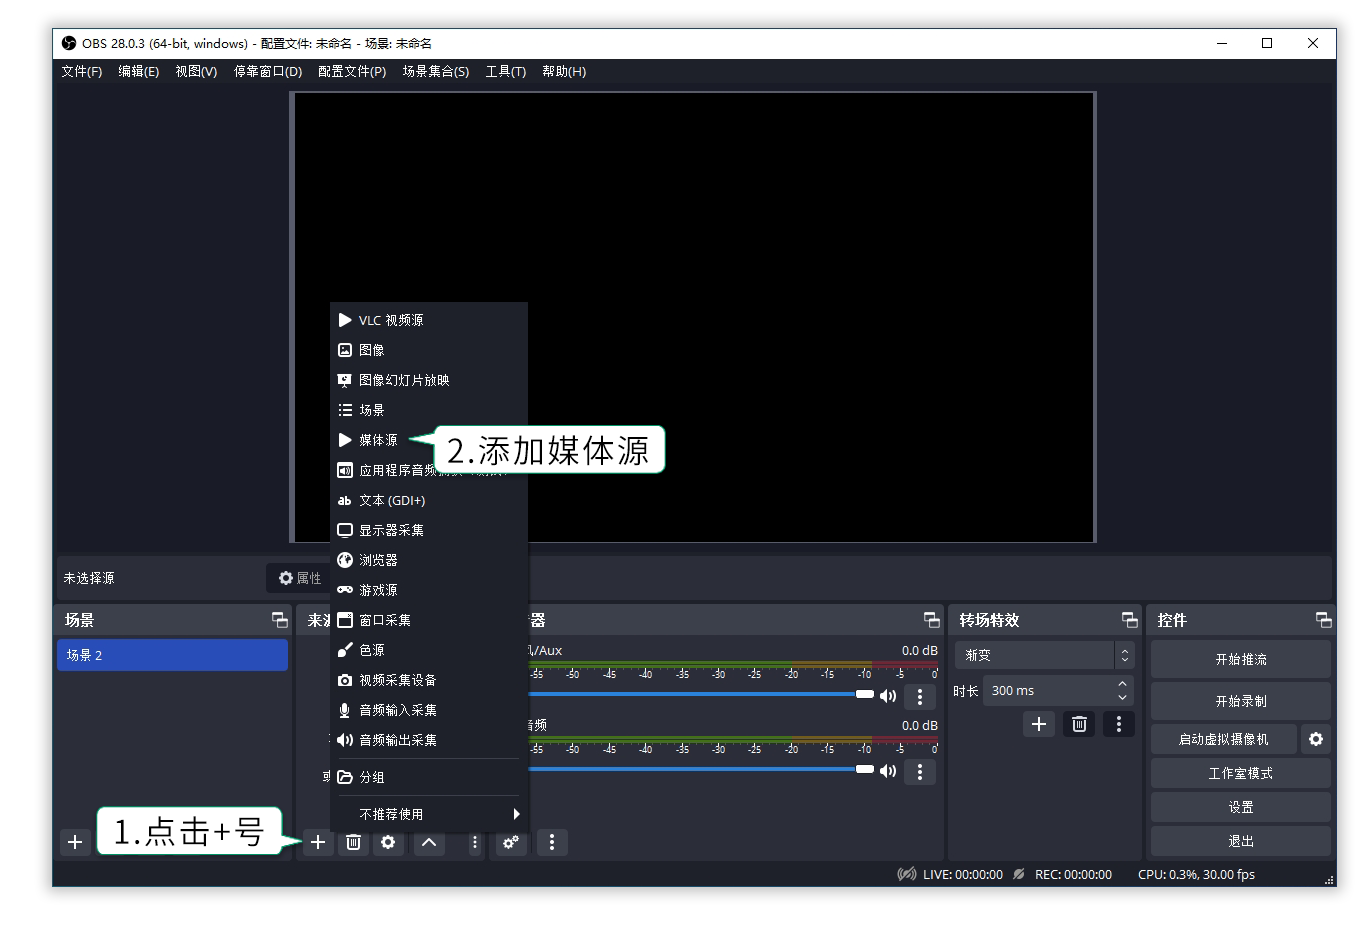Choose 音频输出采集 source

coord(429,740)
